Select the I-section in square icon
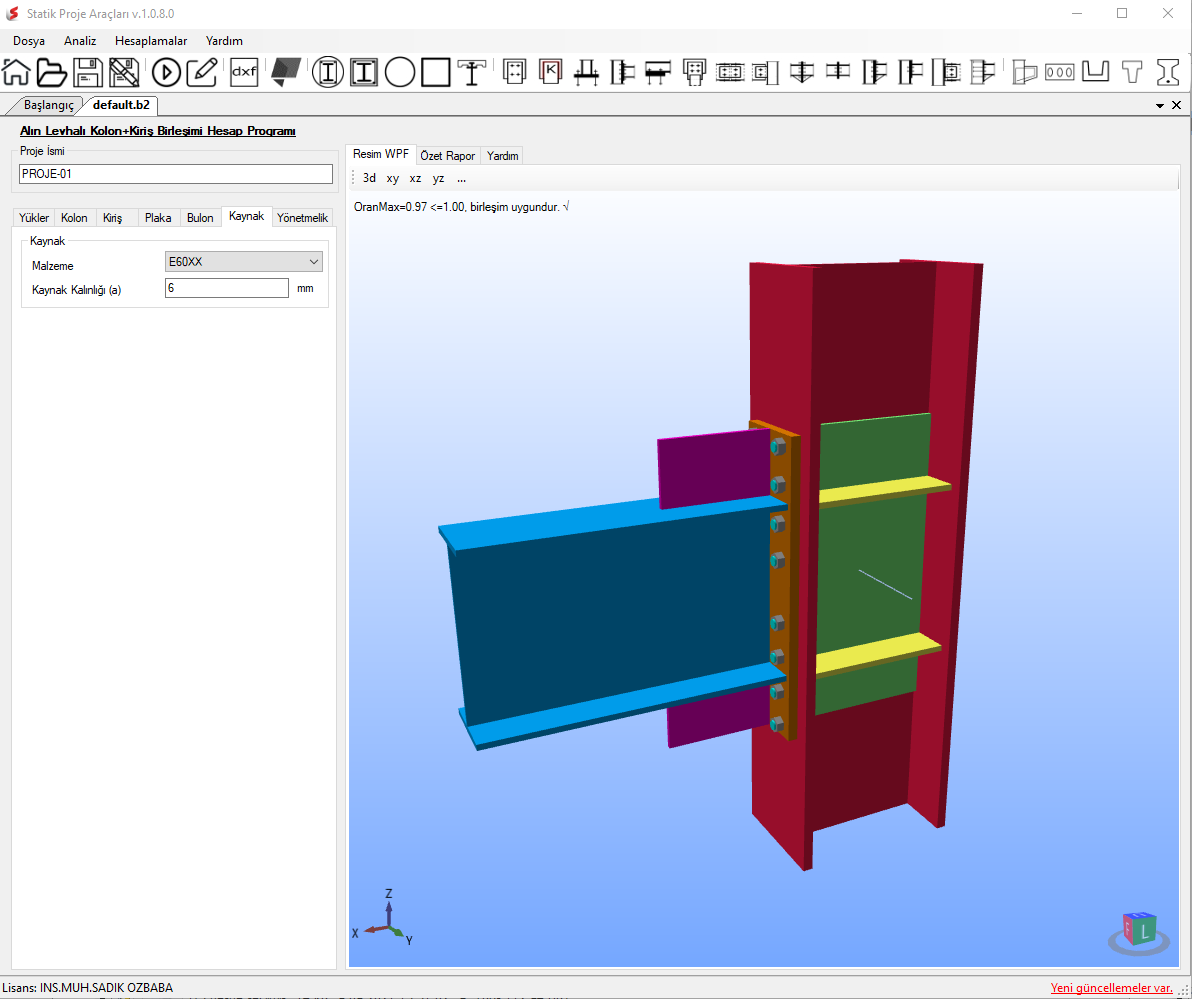 [x=364, y=72]
